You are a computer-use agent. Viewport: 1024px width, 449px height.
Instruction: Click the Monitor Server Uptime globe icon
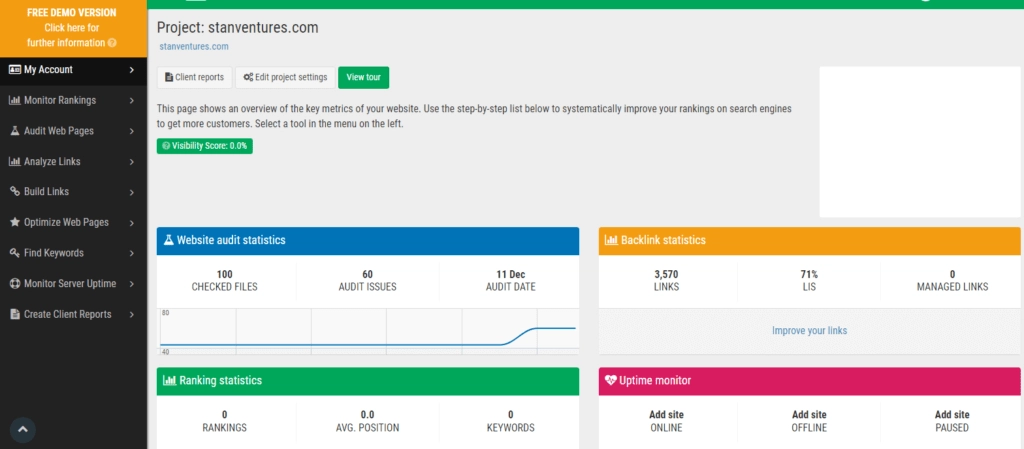pyautogui.click(x=15, y=284)
